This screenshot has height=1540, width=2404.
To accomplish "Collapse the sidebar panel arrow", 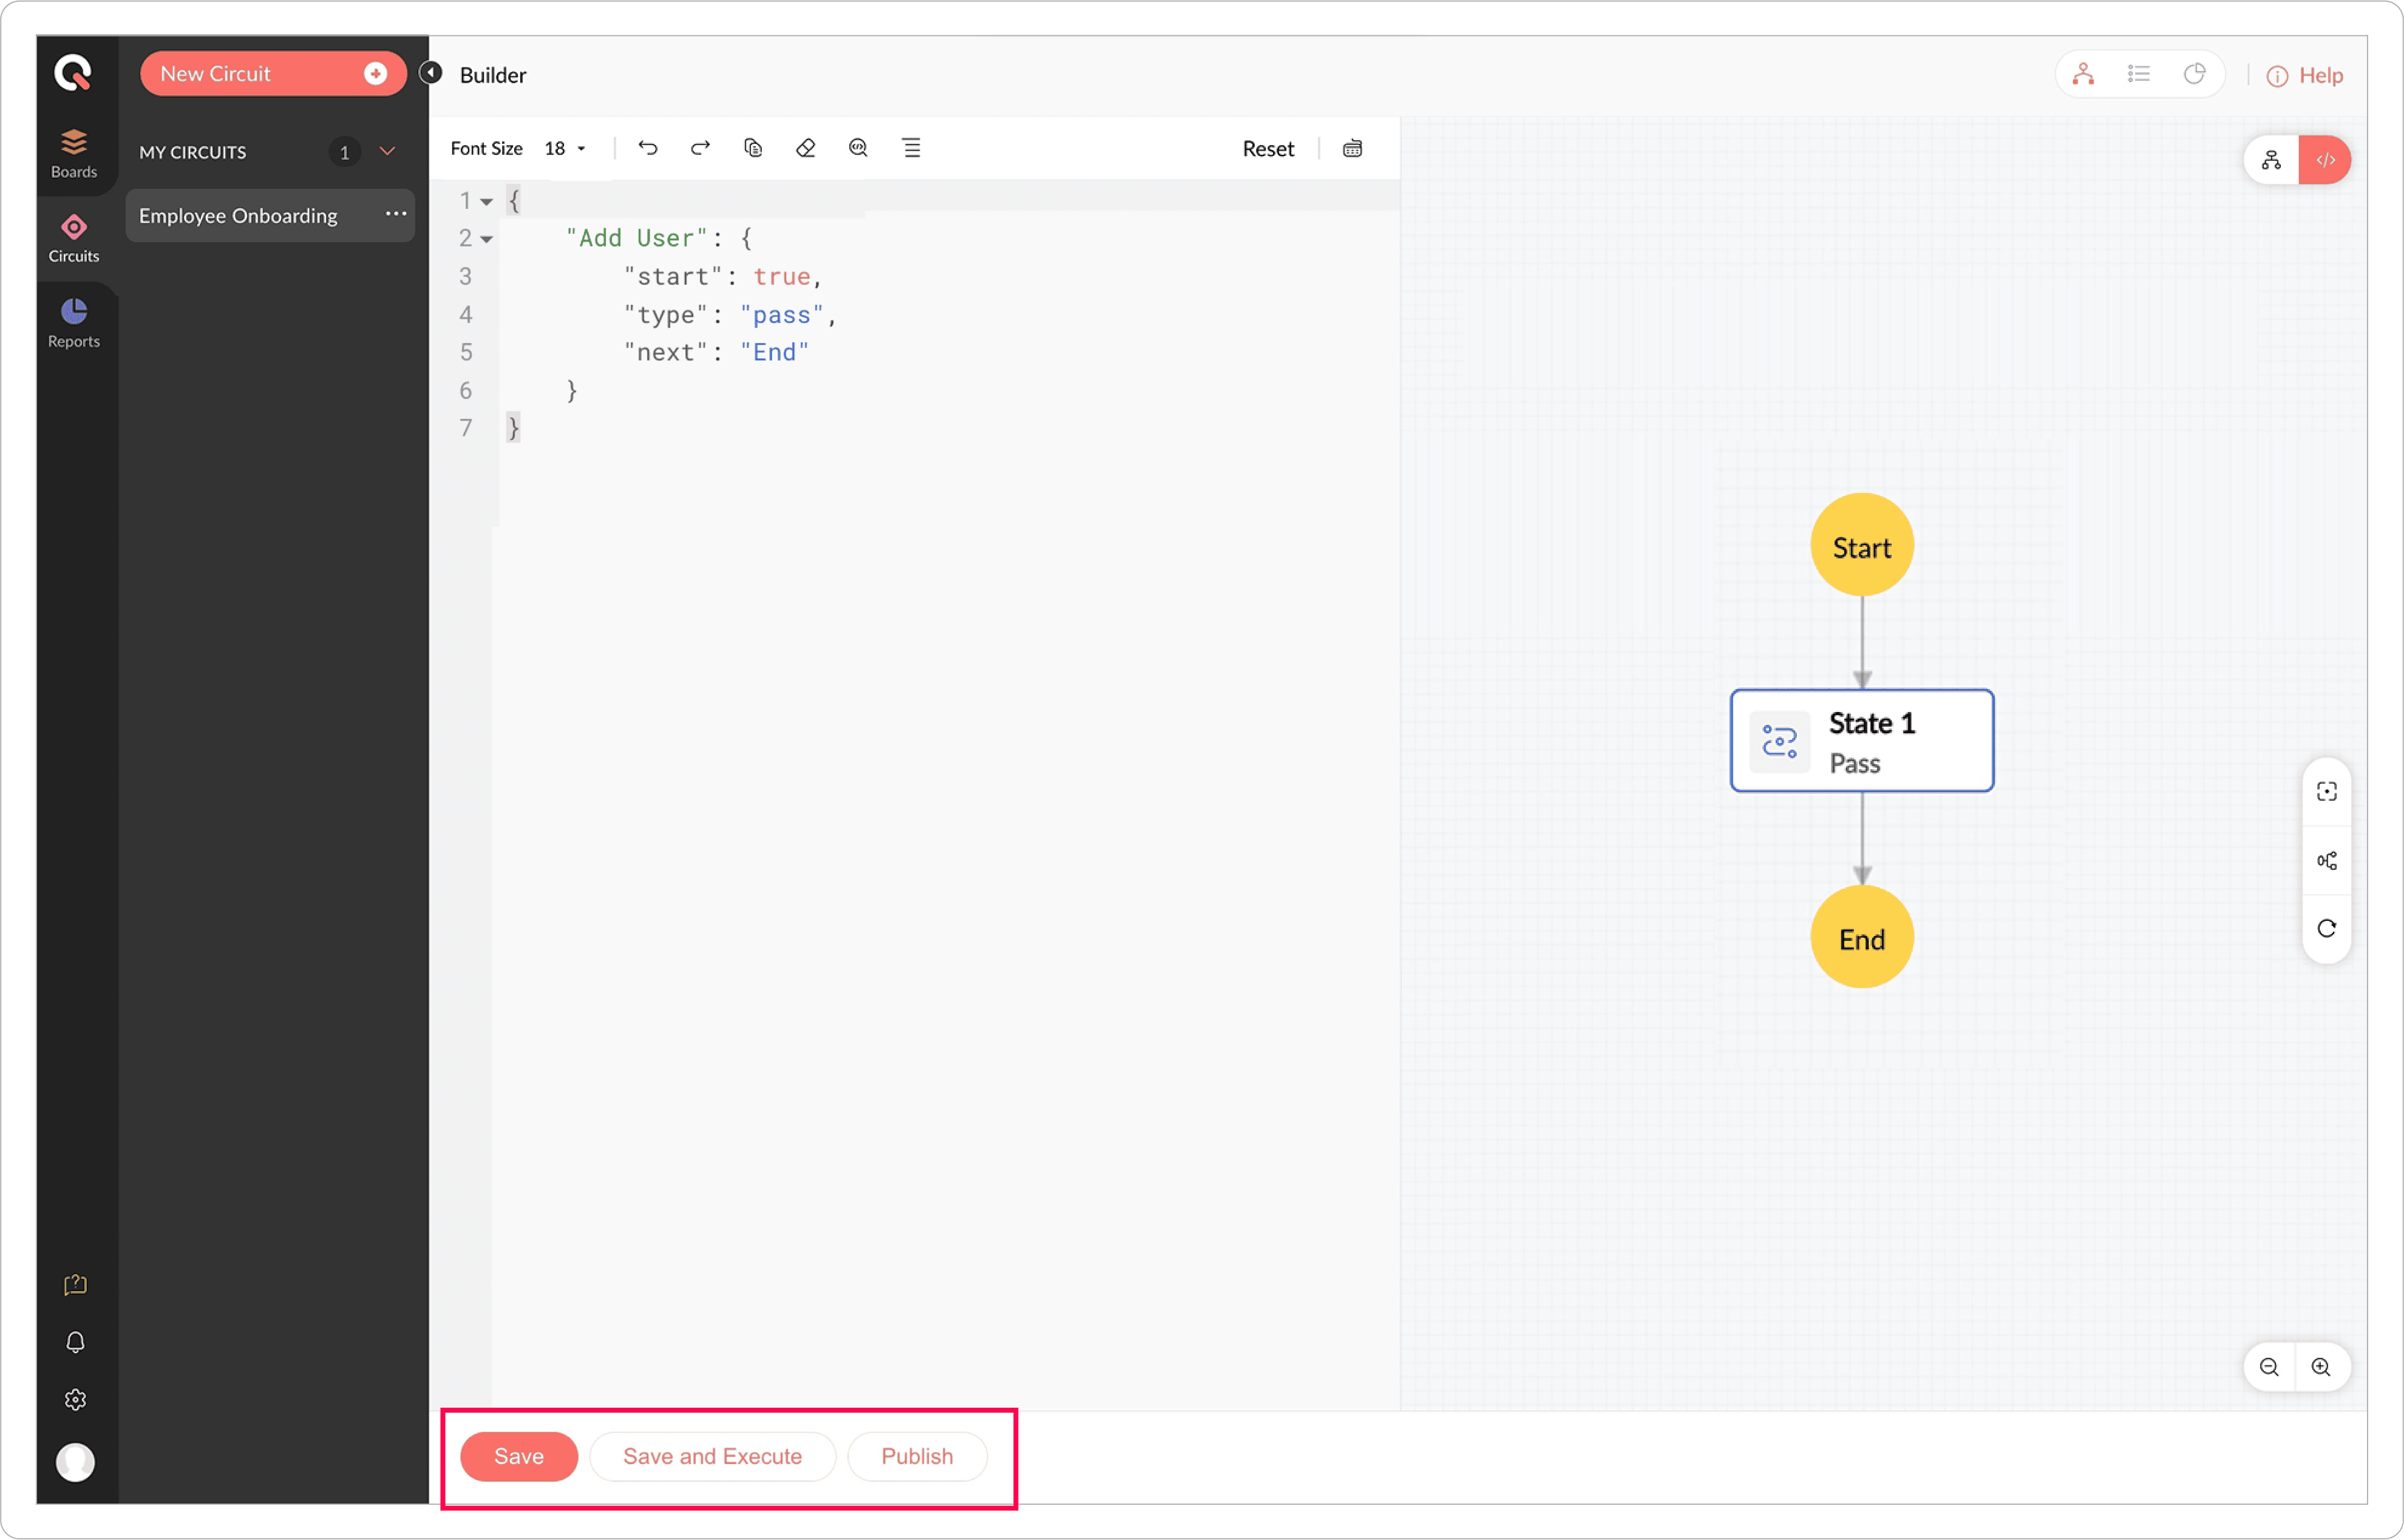I will tap(431, 73).
